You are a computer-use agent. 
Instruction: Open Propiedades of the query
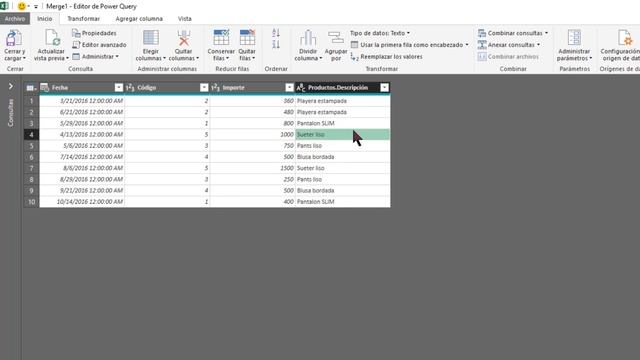tap(94, 33)
